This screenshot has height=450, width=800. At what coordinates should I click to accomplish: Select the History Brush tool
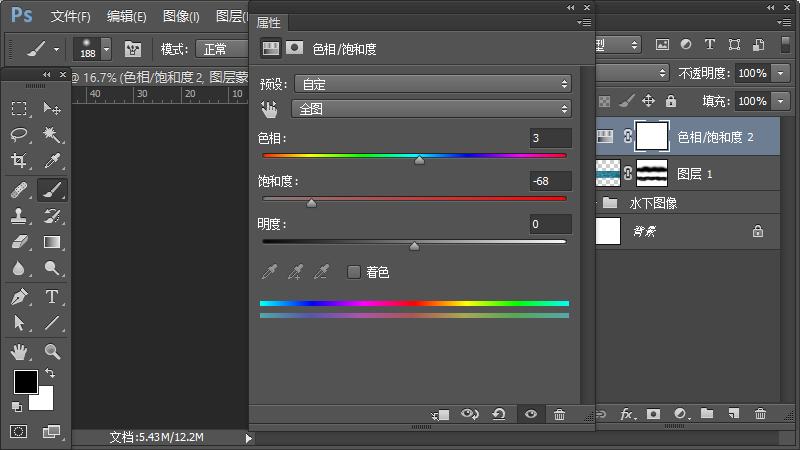coord(52,216)
